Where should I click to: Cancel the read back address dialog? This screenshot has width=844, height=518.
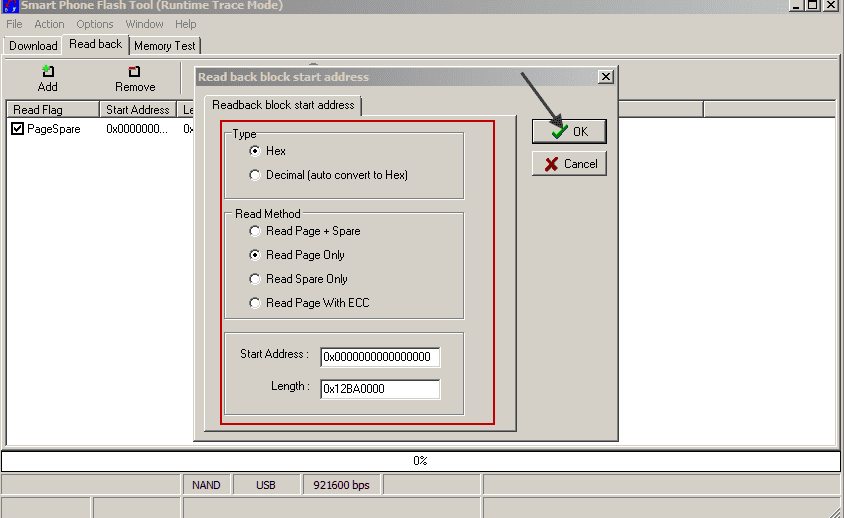pos(569,164)
